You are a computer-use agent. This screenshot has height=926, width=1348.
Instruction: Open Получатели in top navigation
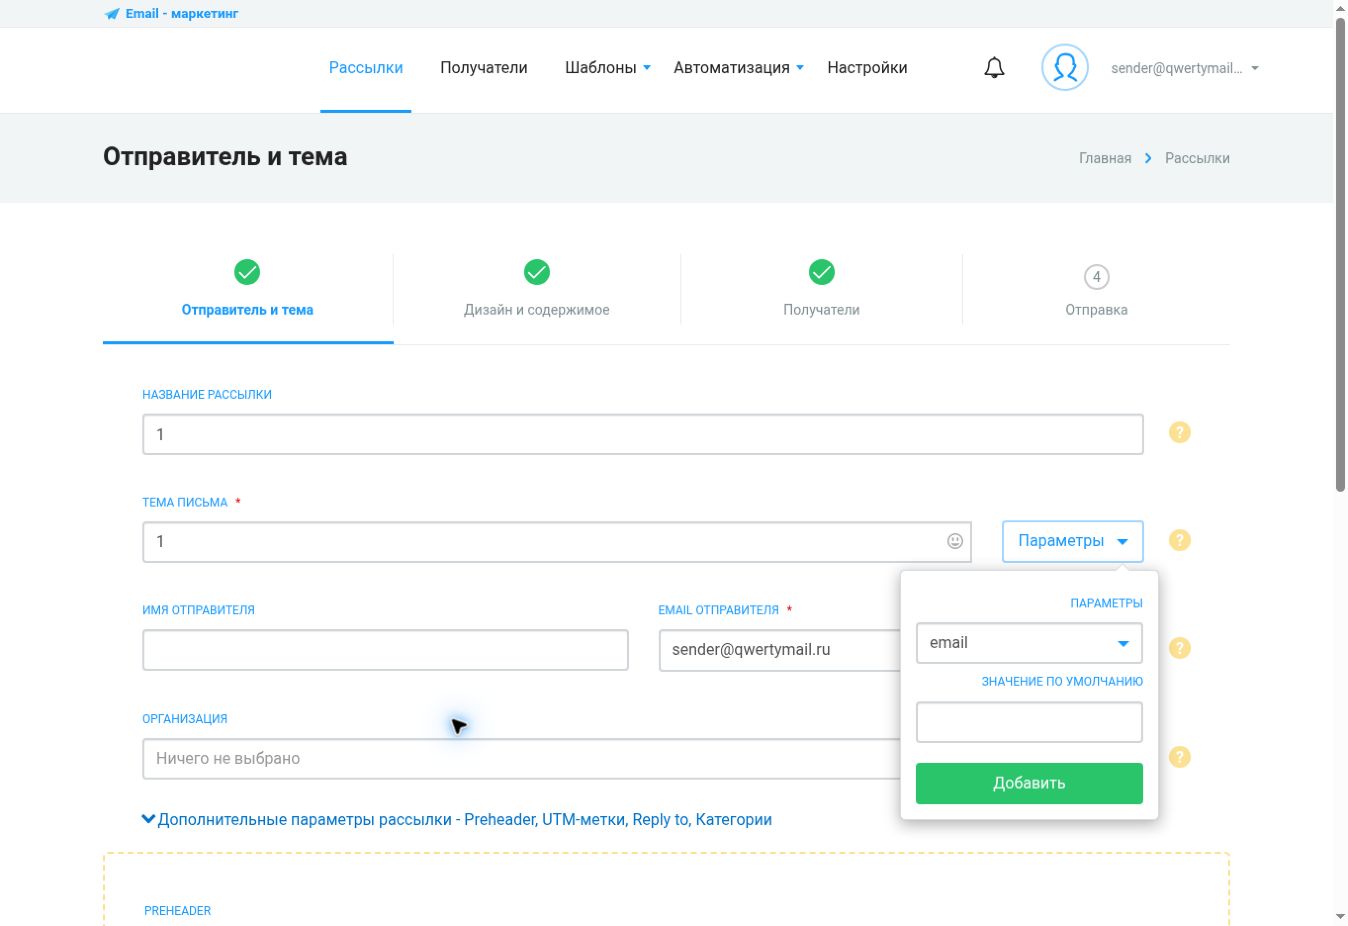coord(484,68)
